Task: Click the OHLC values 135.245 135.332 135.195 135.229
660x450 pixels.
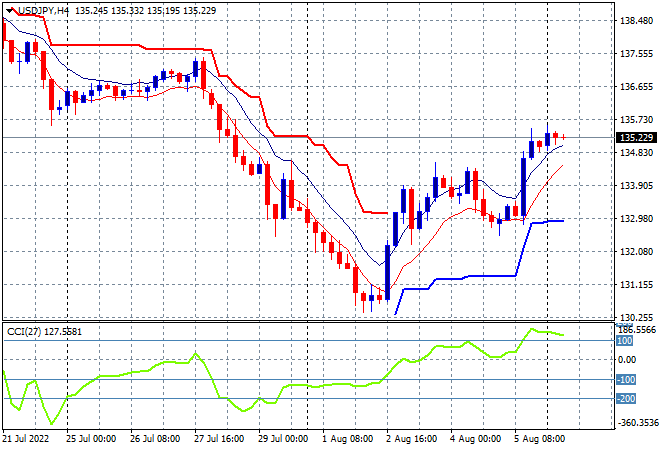Action: point(146,11)
